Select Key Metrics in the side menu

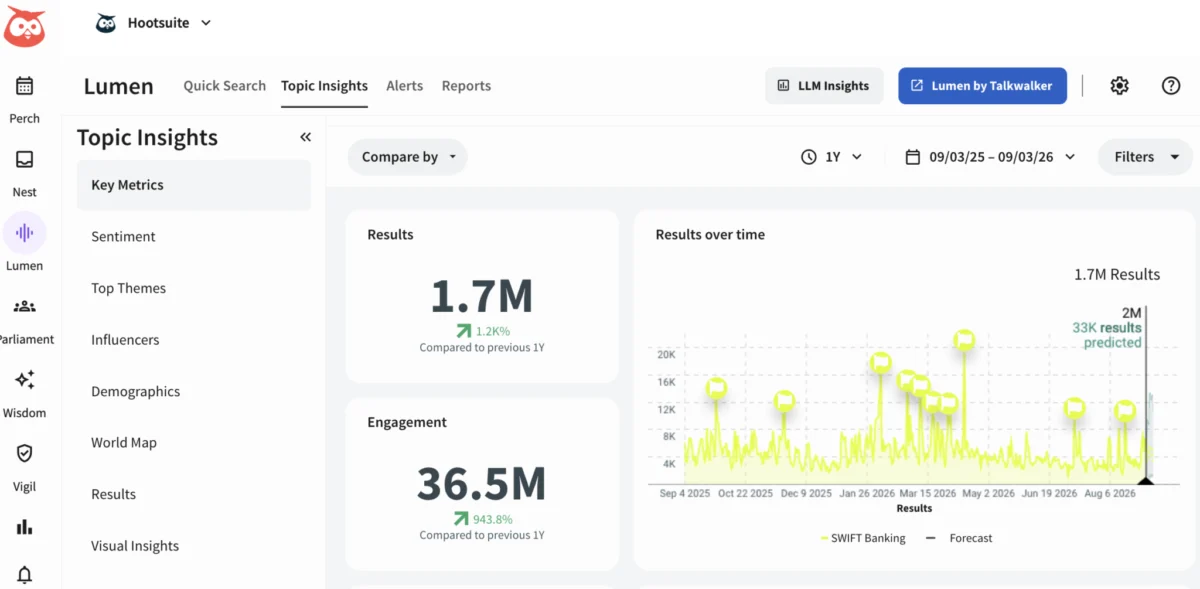click(194, 185)
